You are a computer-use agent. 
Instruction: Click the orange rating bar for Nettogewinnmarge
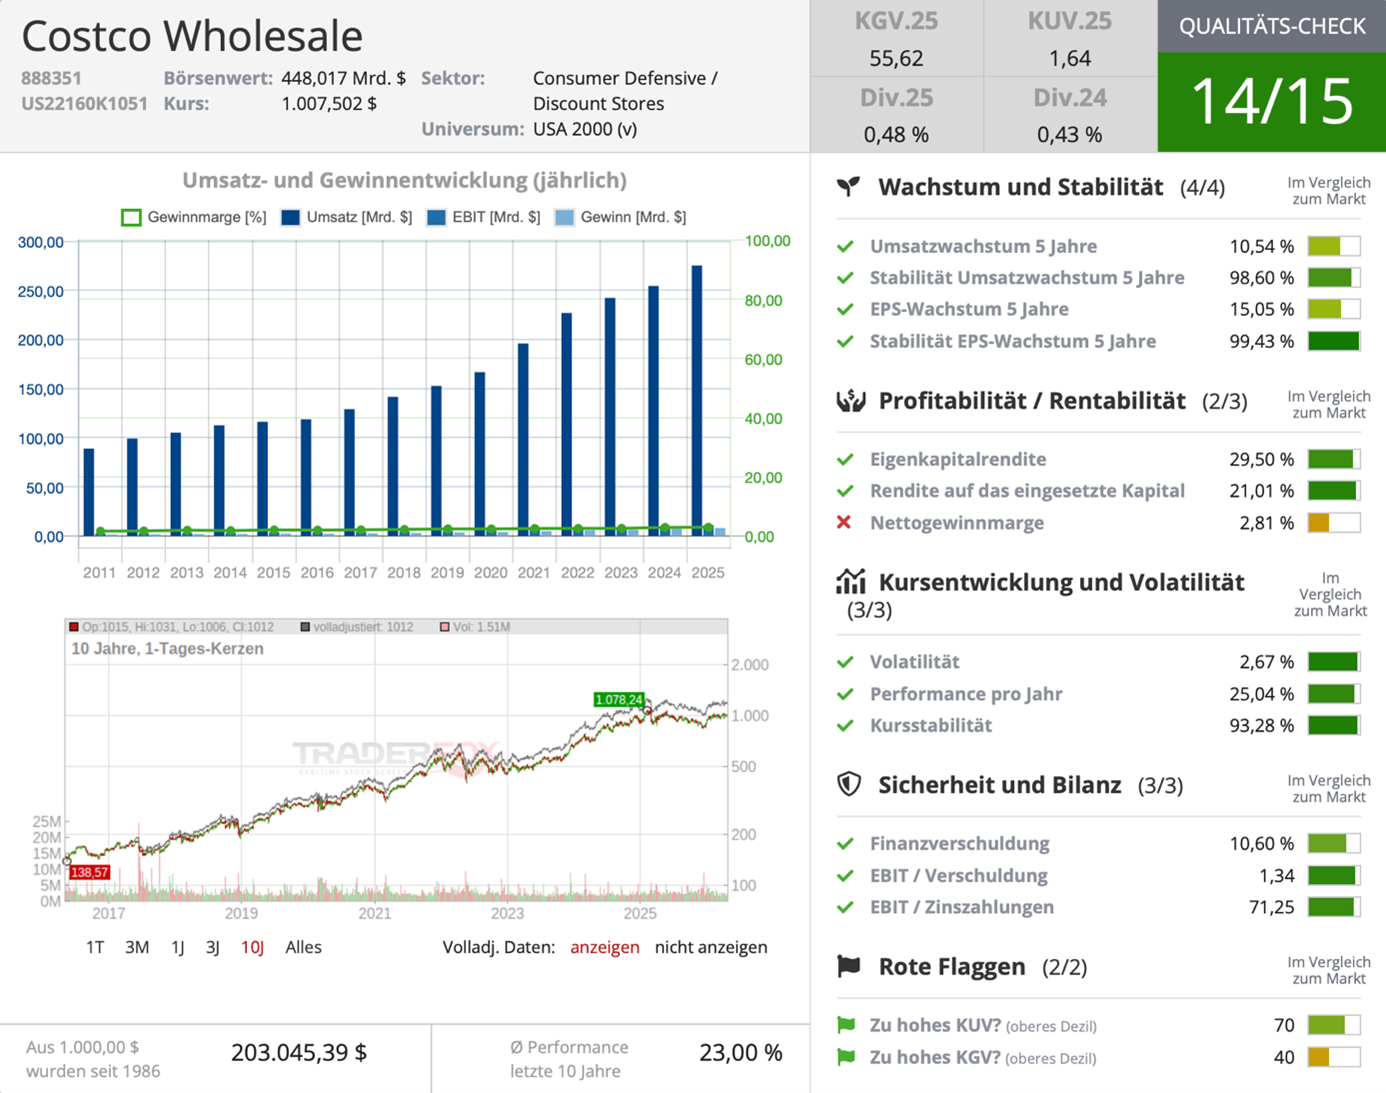point(1334,522)
